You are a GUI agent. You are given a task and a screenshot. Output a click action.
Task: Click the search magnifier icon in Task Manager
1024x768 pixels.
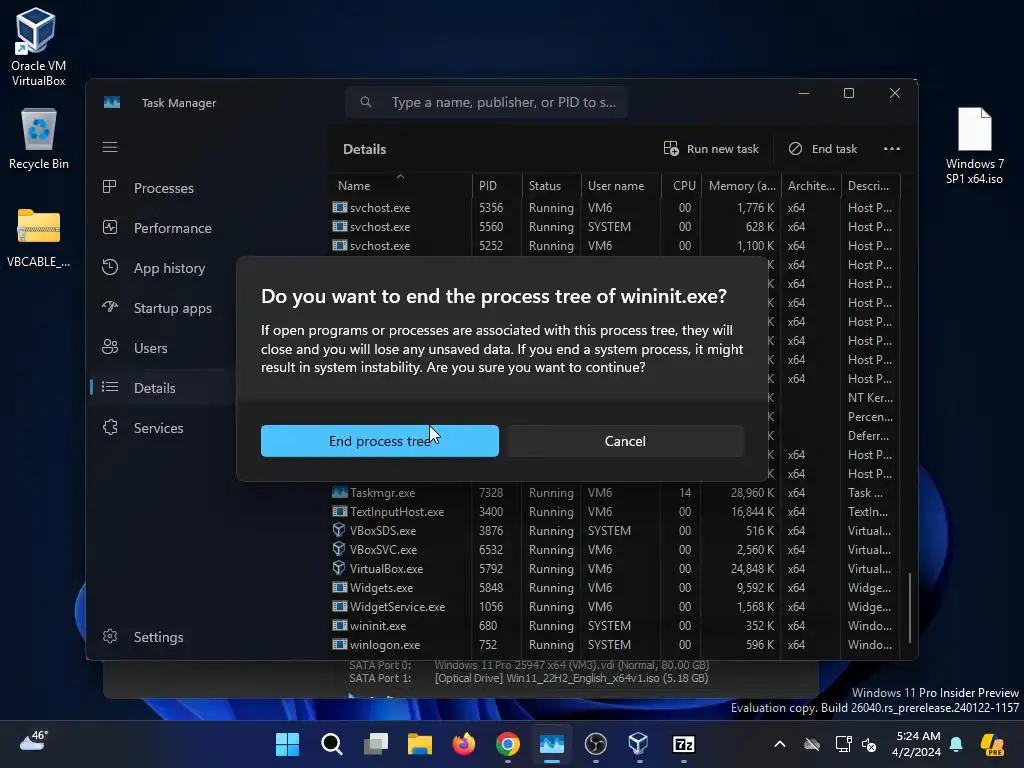366,102
